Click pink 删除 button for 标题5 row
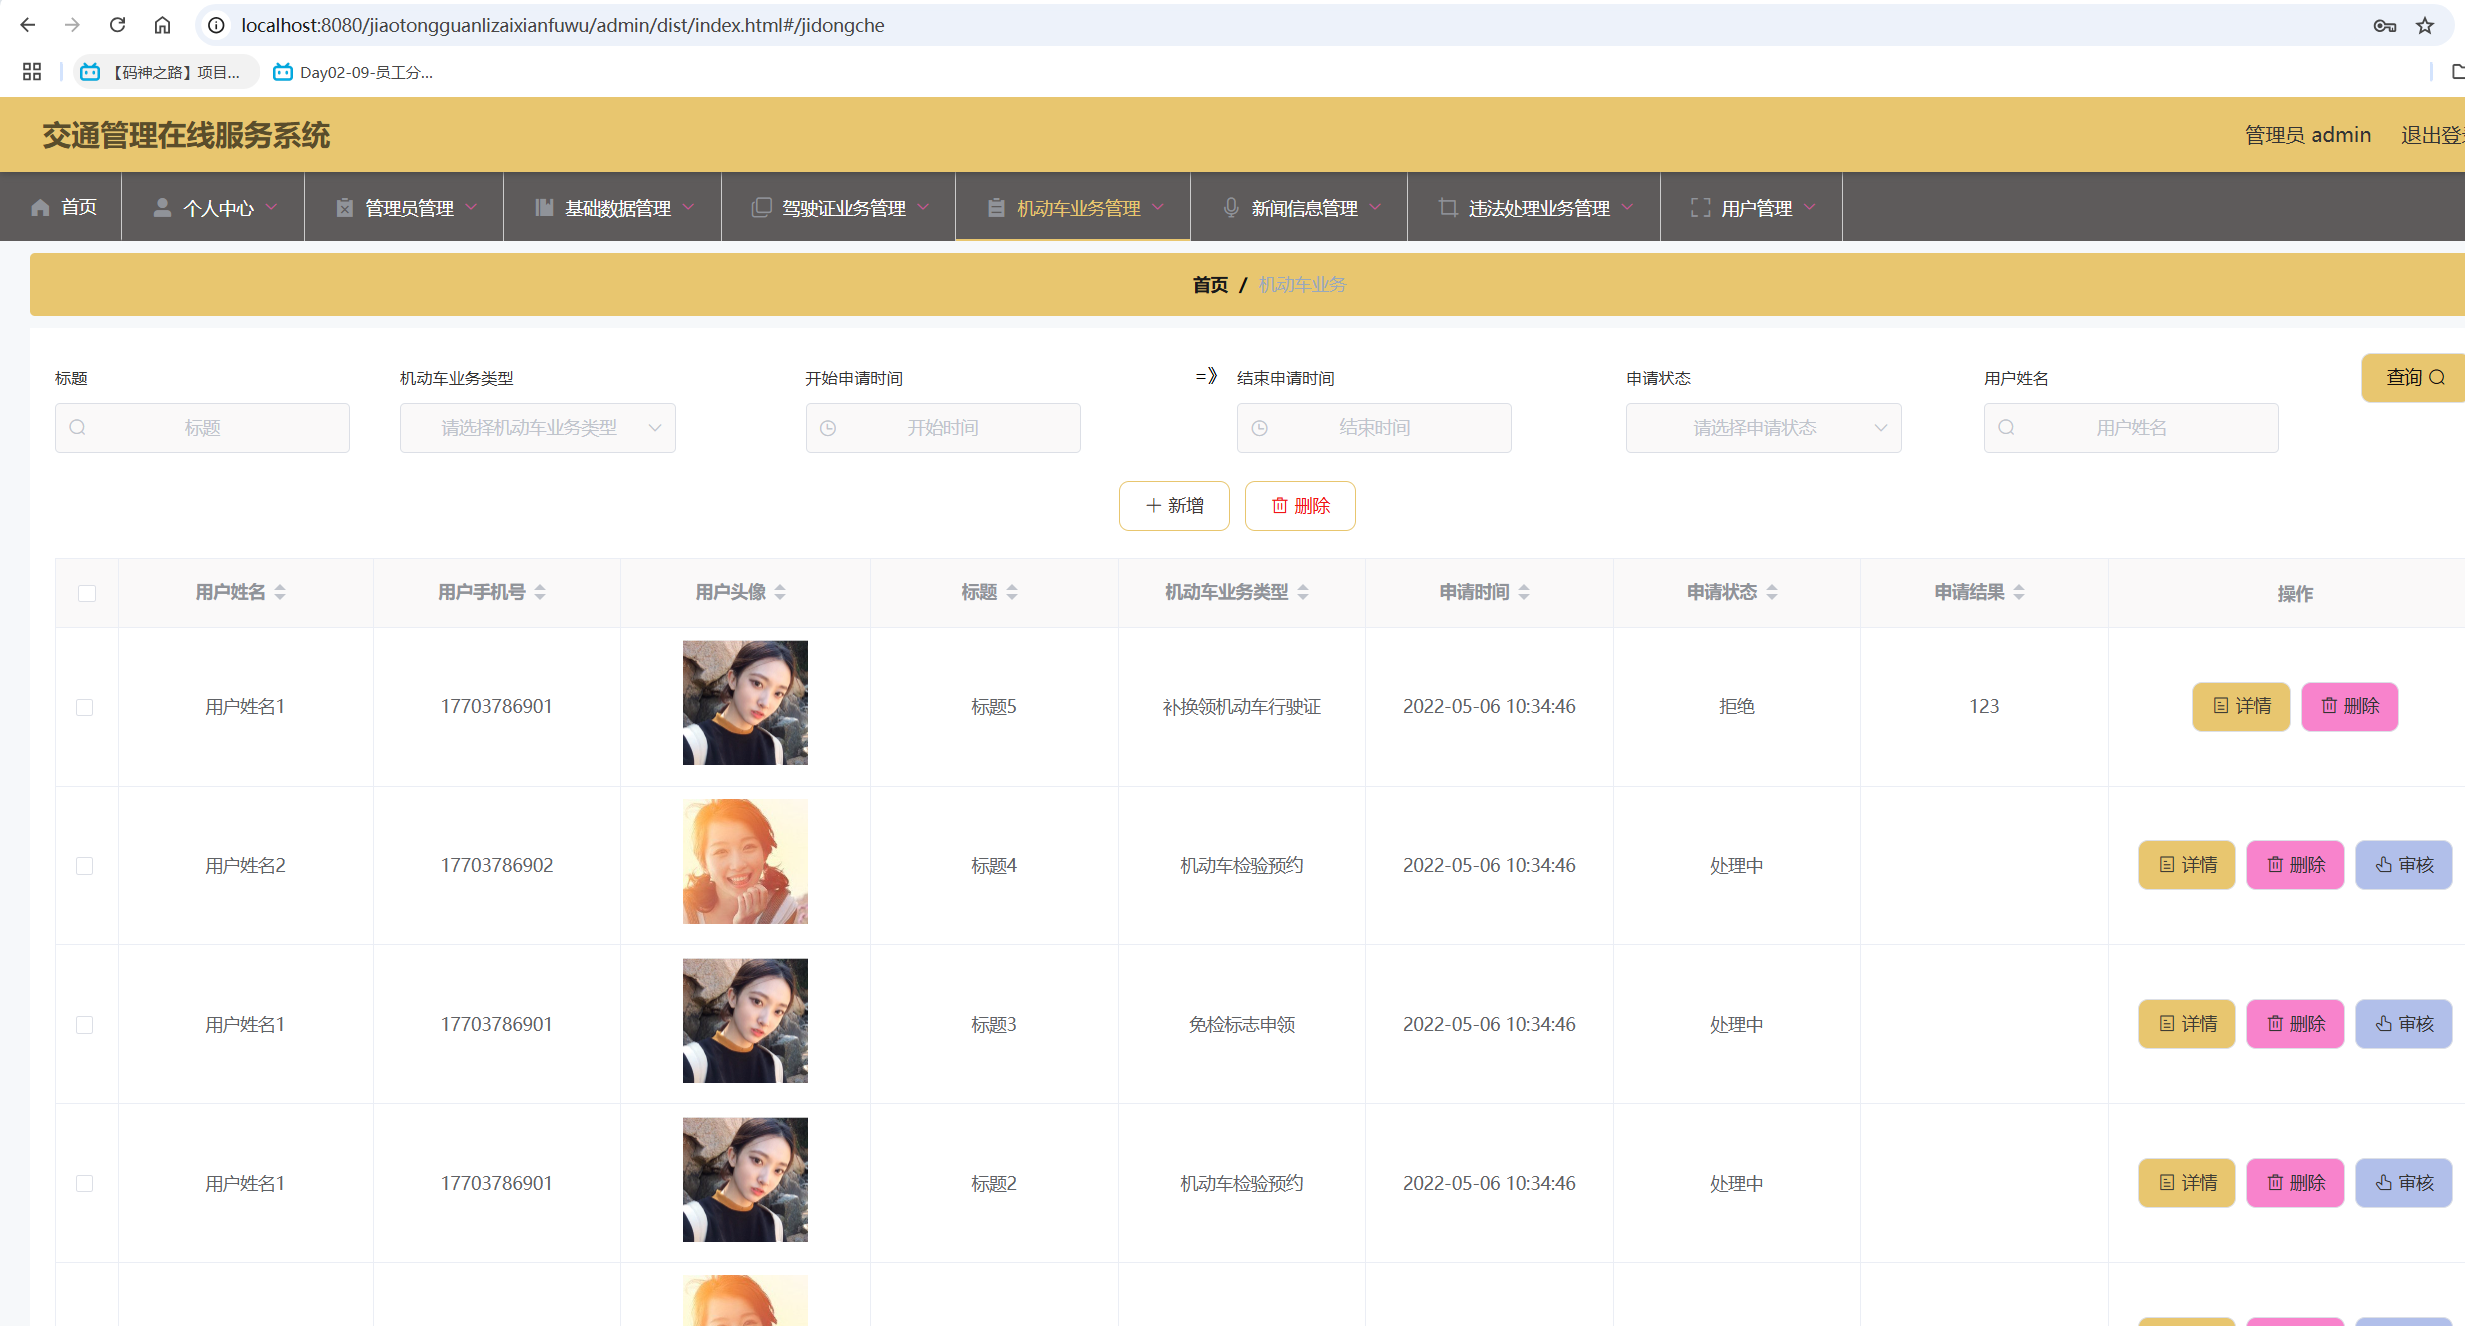 pyautogui.click(x=2348, y=706)
